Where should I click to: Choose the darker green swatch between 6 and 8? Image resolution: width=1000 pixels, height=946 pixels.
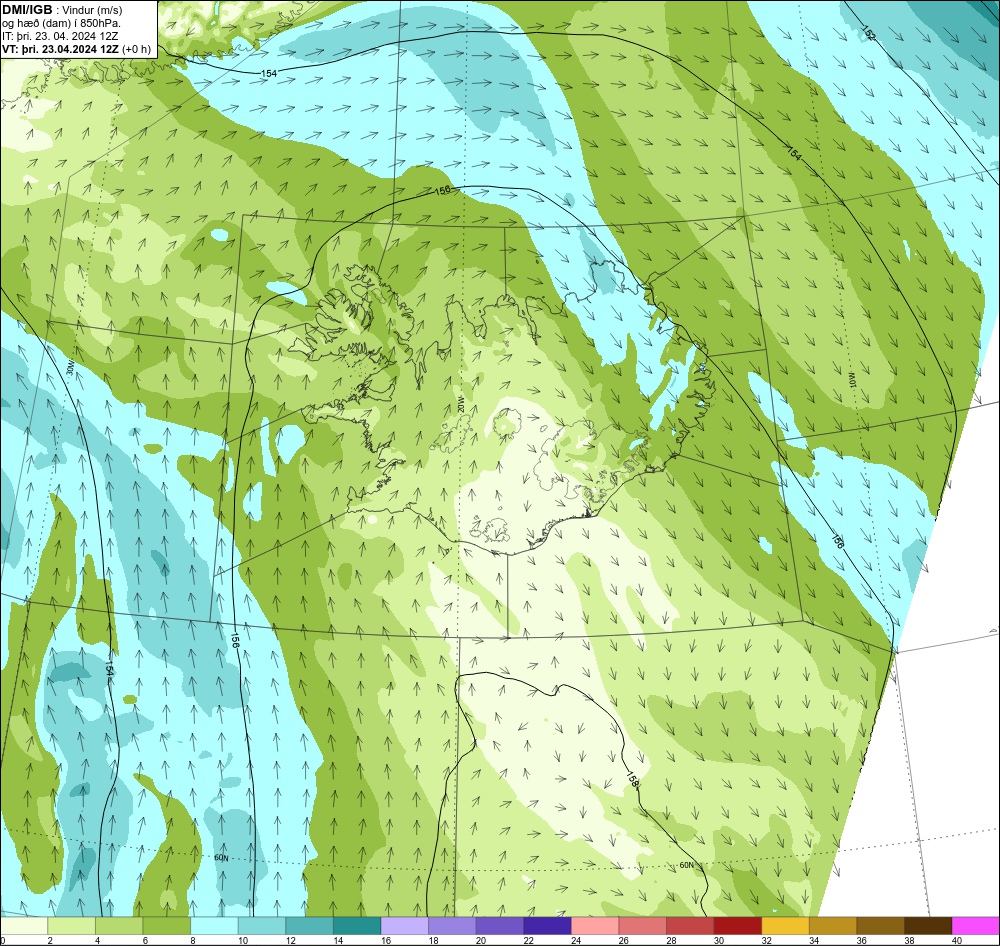166,926
